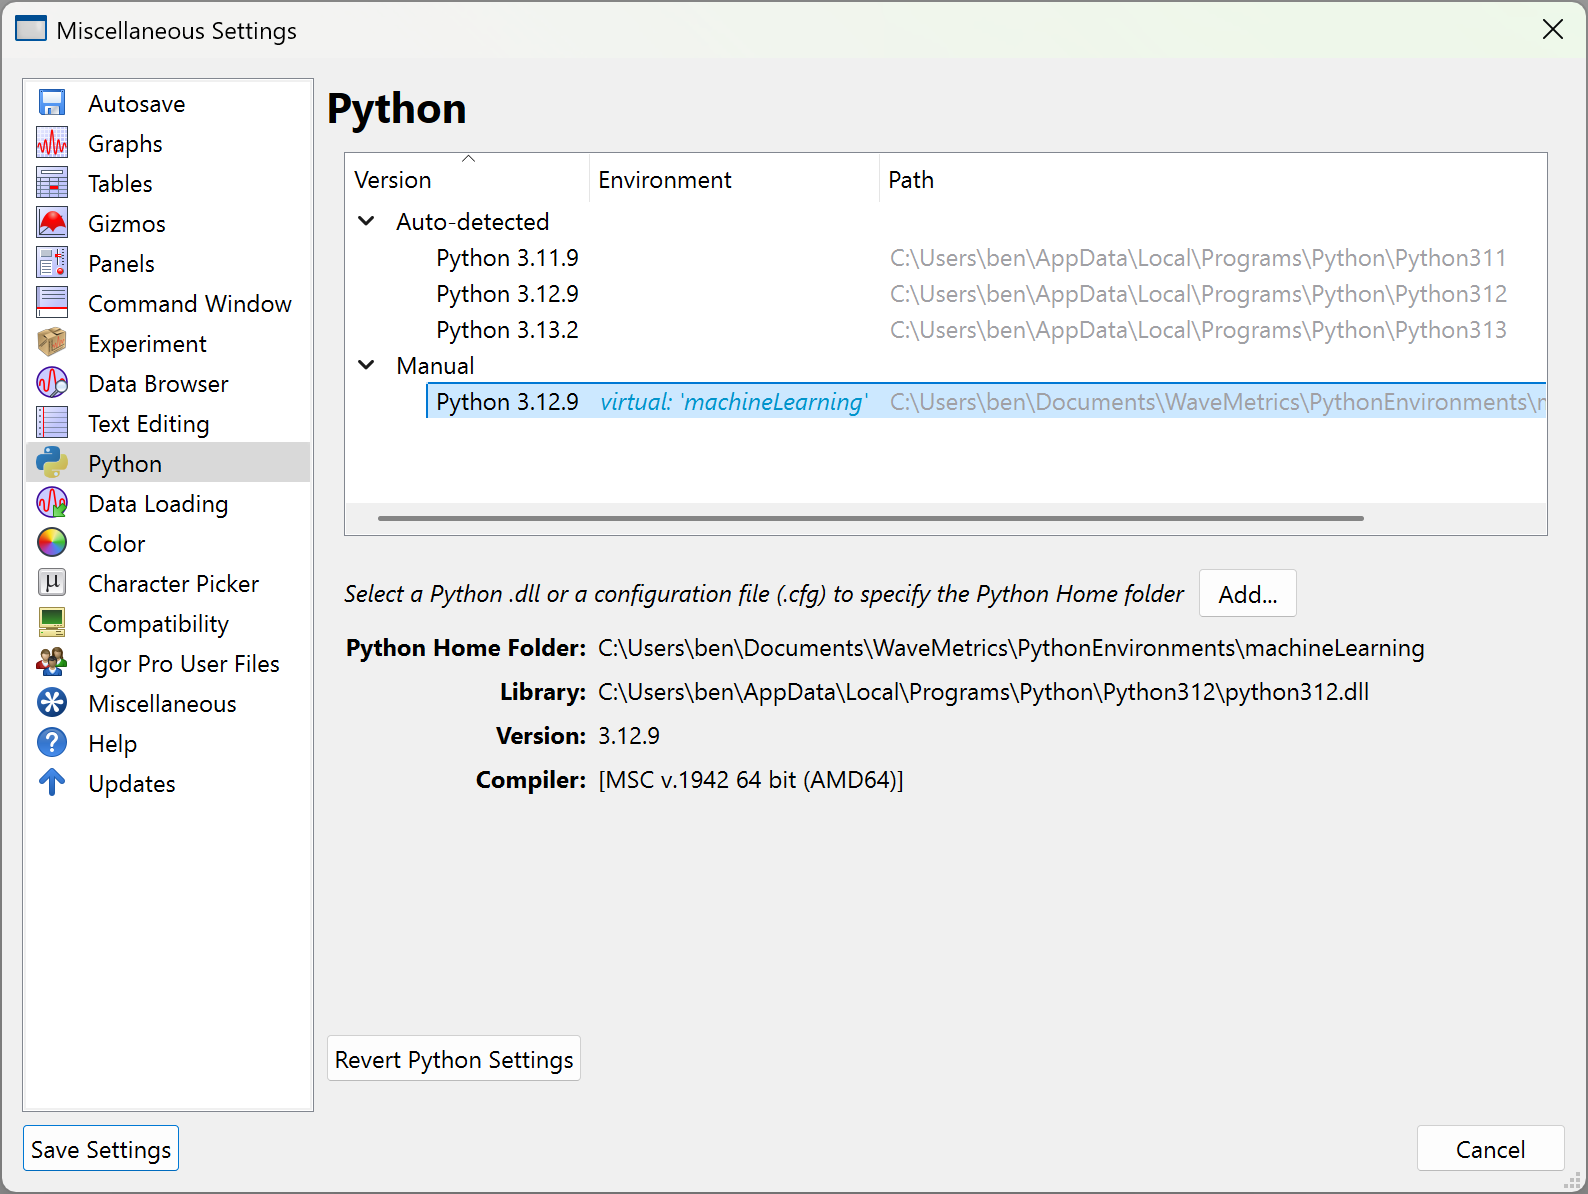1588x1194 pixels.
Task: Go to Igor Pro User Files
Action: pyautogui.click(x=183, y=664)
